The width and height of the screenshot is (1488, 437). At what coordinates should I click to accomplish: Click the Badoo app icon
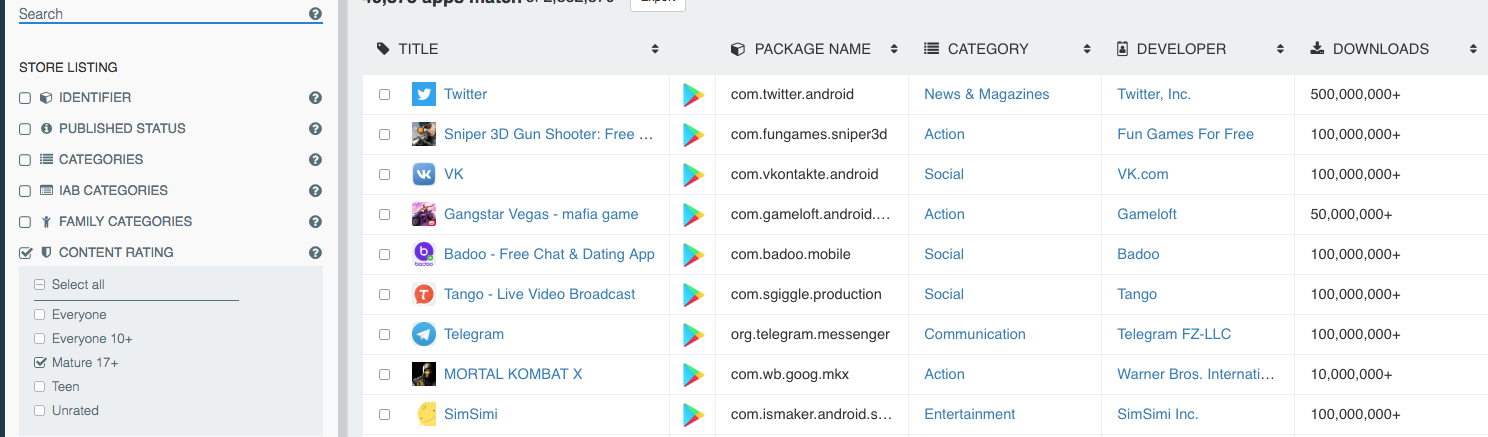(x=424, y=254)
